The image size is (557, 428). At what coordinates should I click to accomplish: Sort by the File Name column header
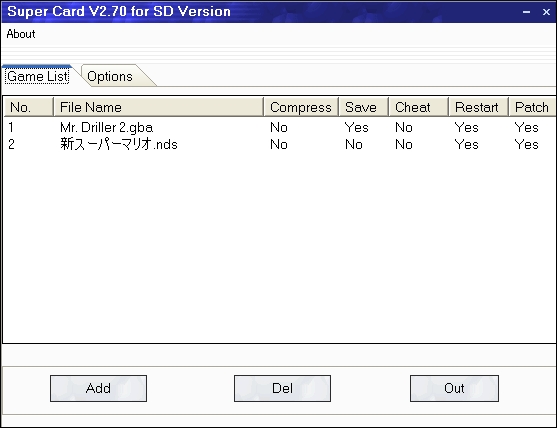coord(158,107)
